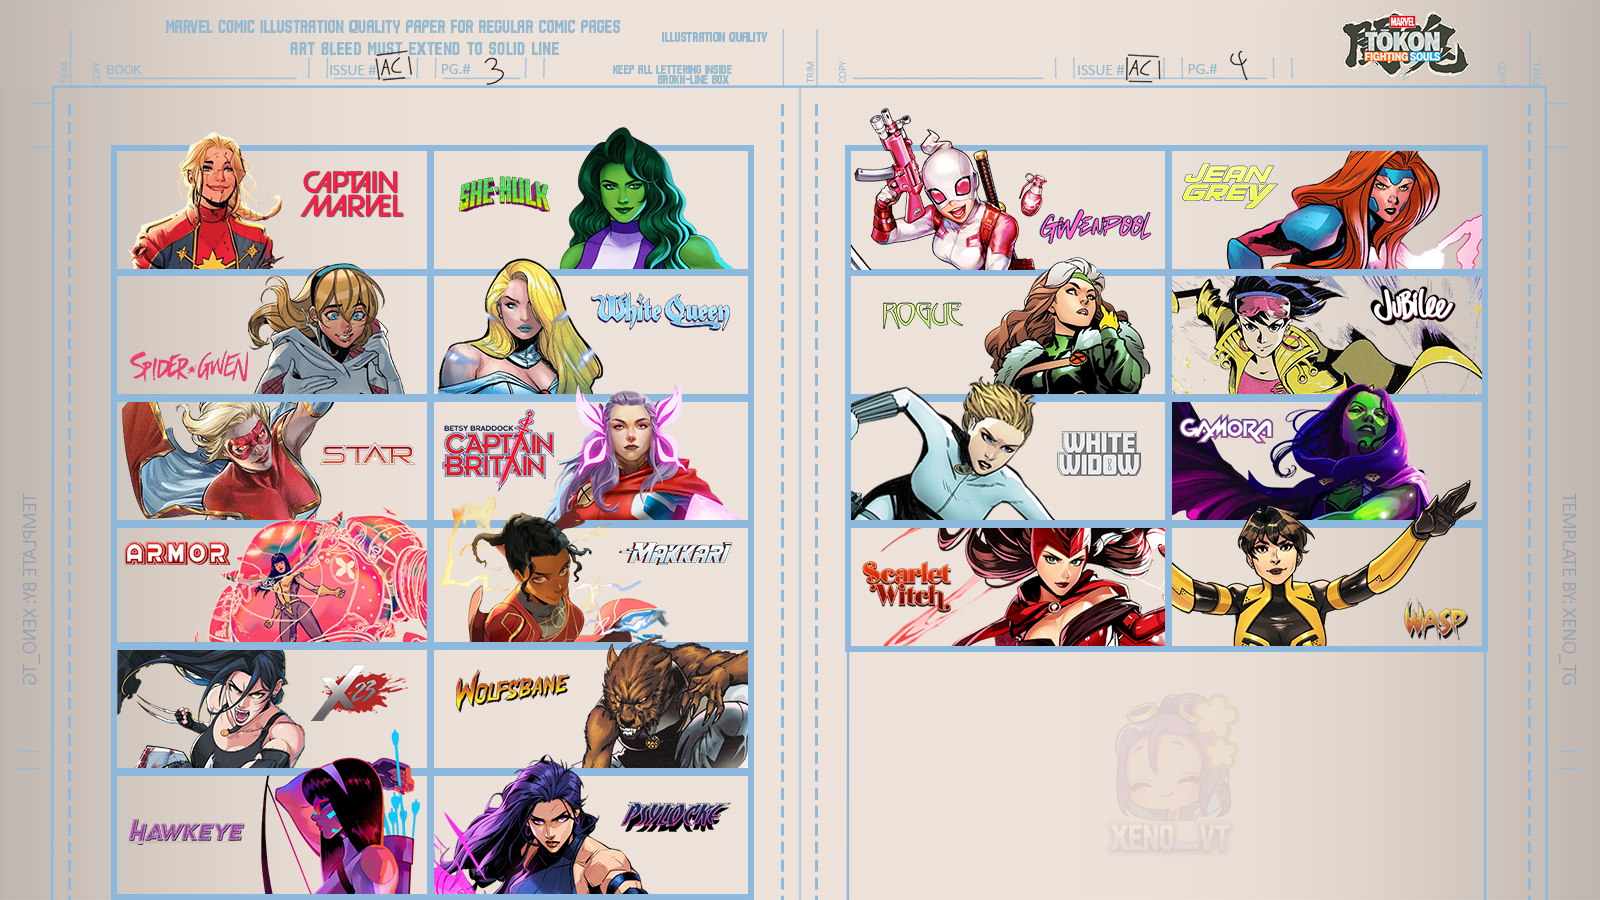Click the ISSUE # field above Gwenpool

click(1119, 68)
